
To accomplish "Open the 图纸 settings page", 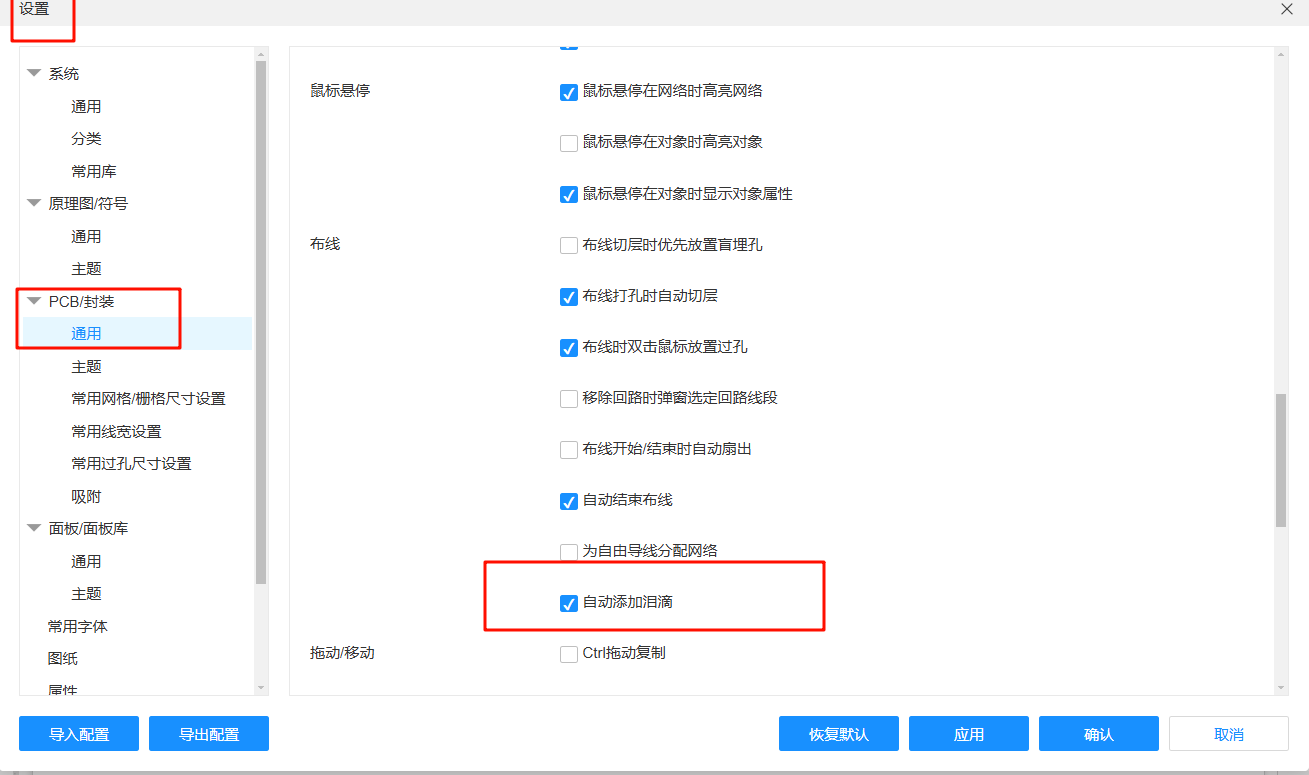I will 63,659.
